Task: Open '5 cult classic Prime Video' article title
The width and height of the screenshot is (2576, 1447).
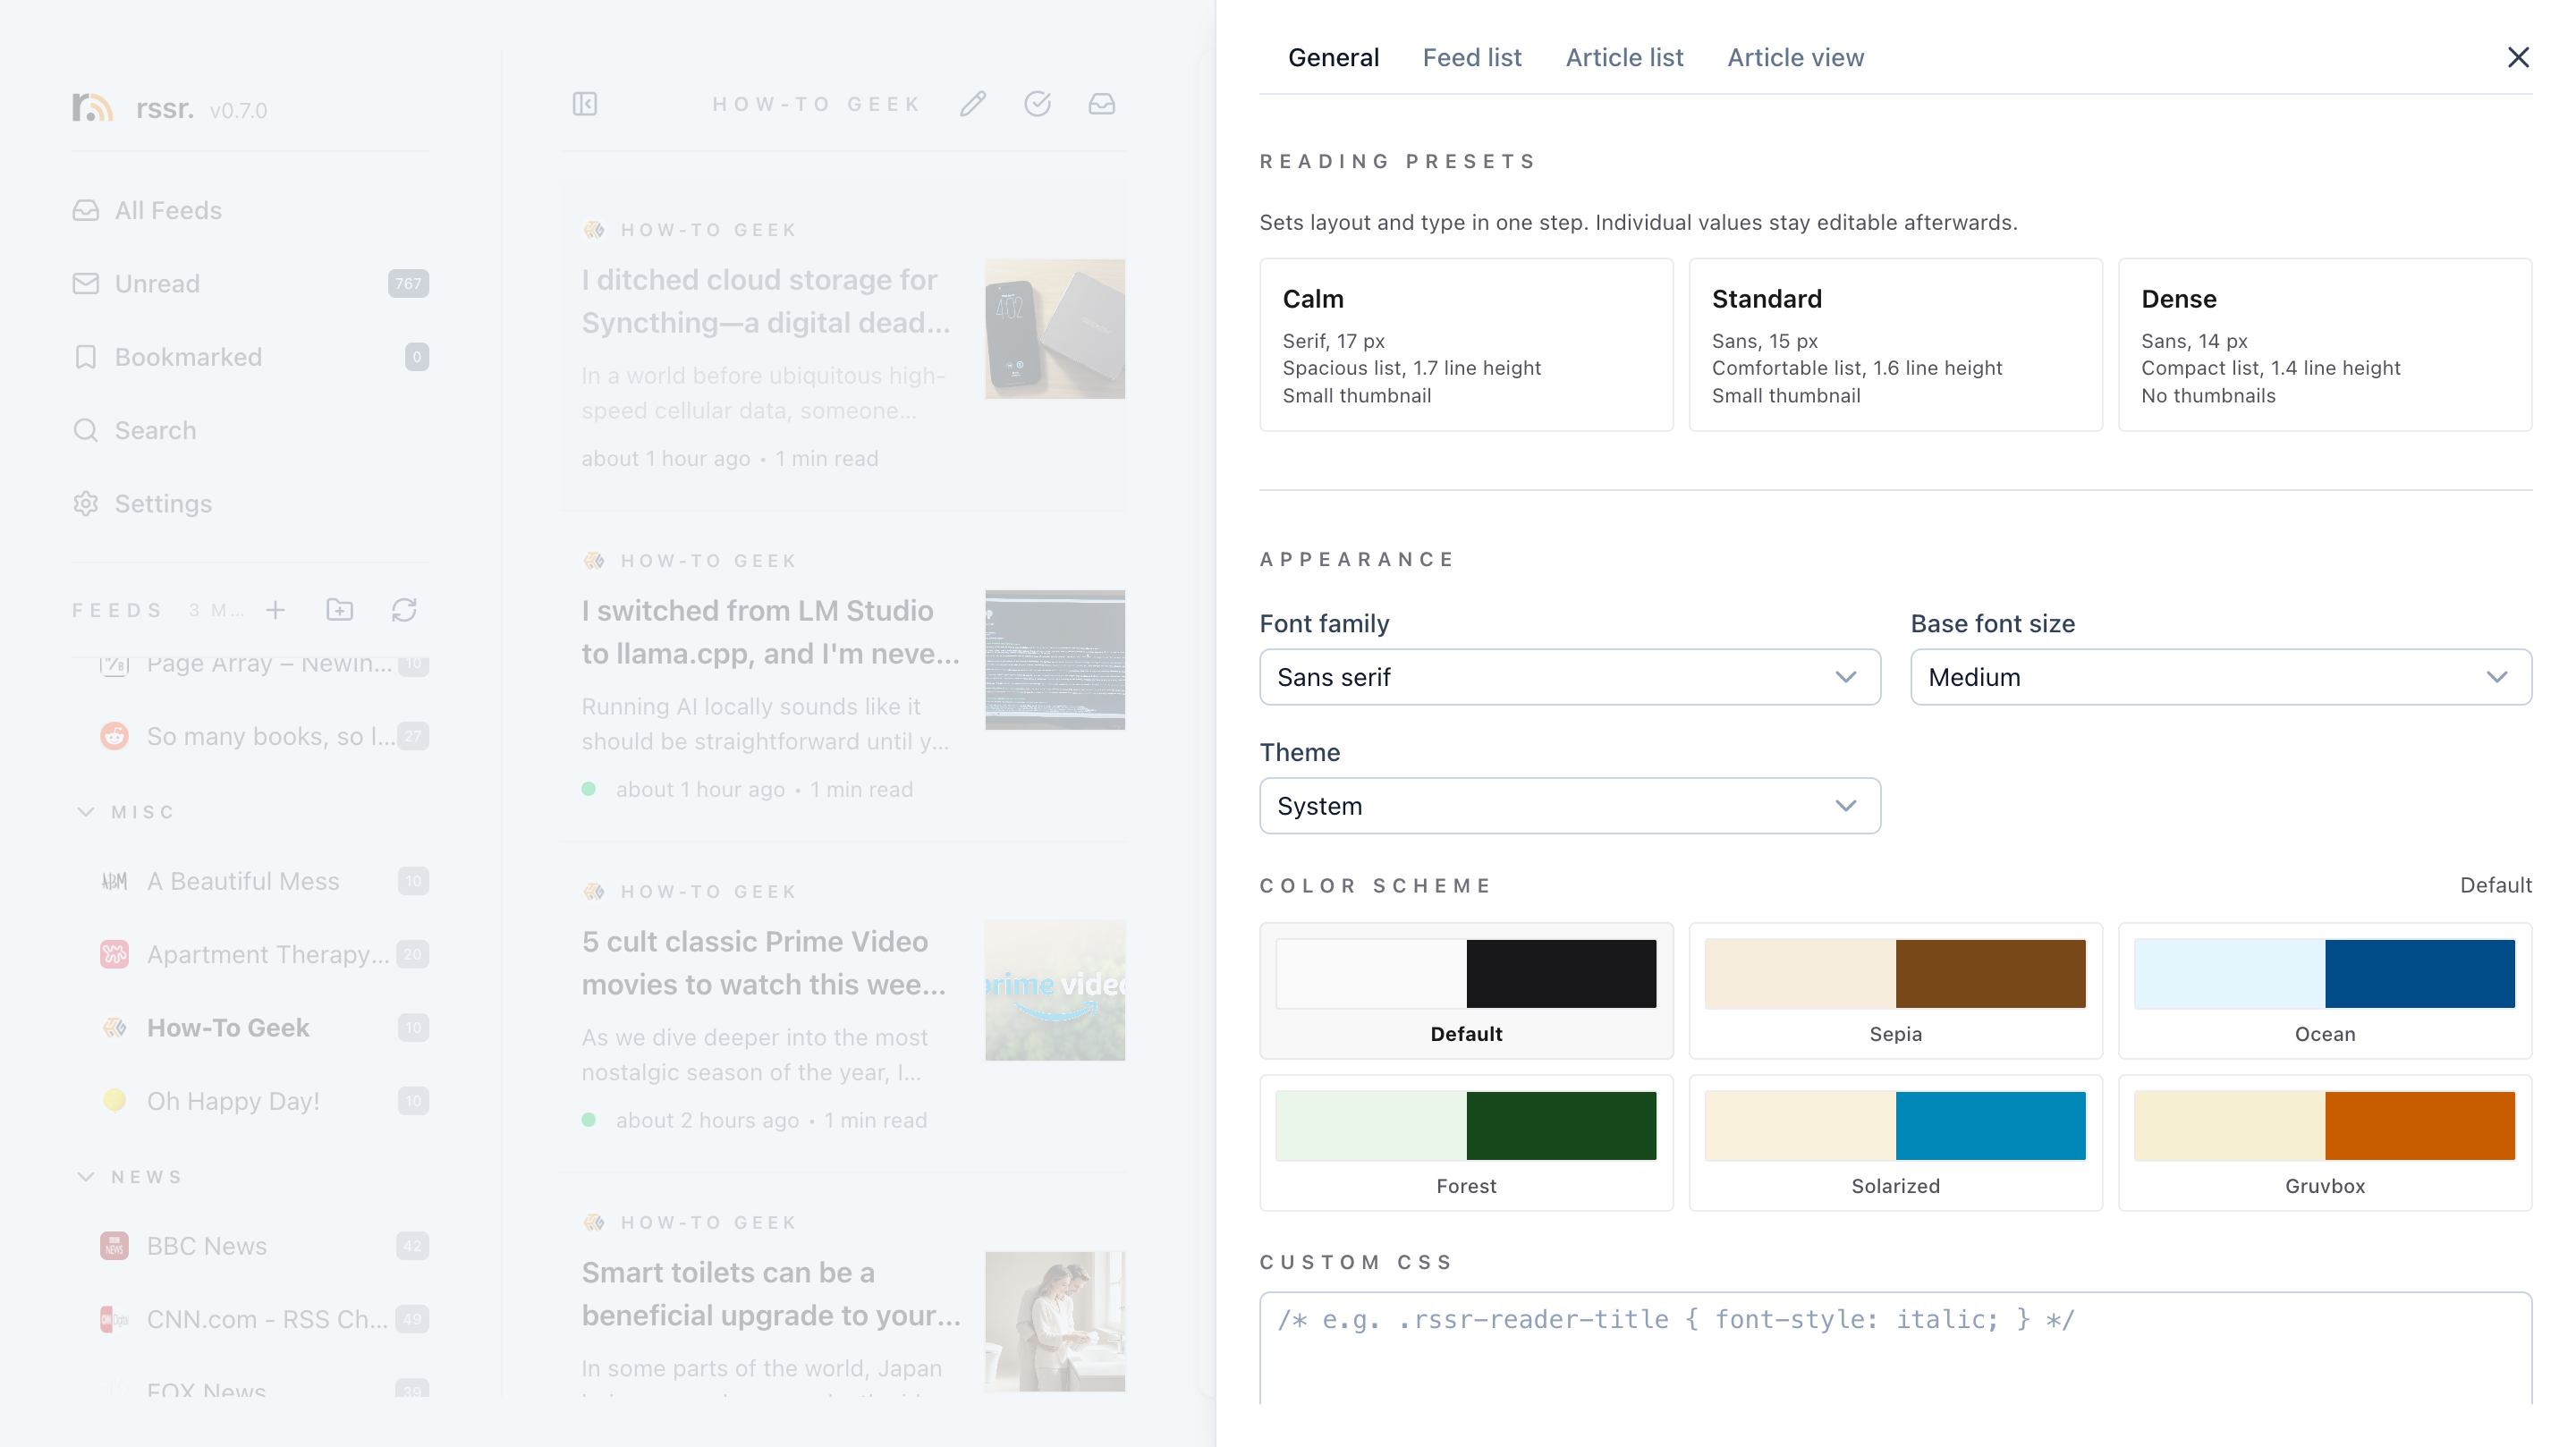Action: (764, 963)
